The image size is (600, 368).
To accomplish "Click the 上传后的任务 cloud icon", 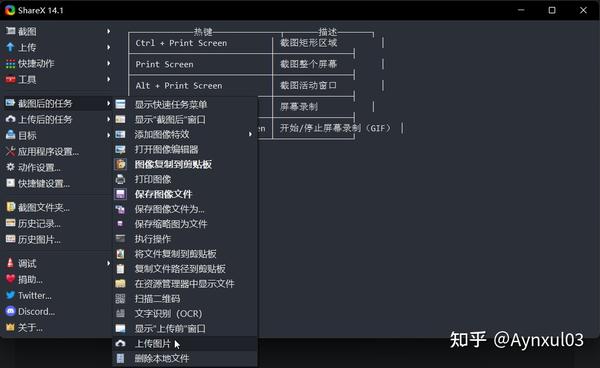I will (x=10, y=119).
